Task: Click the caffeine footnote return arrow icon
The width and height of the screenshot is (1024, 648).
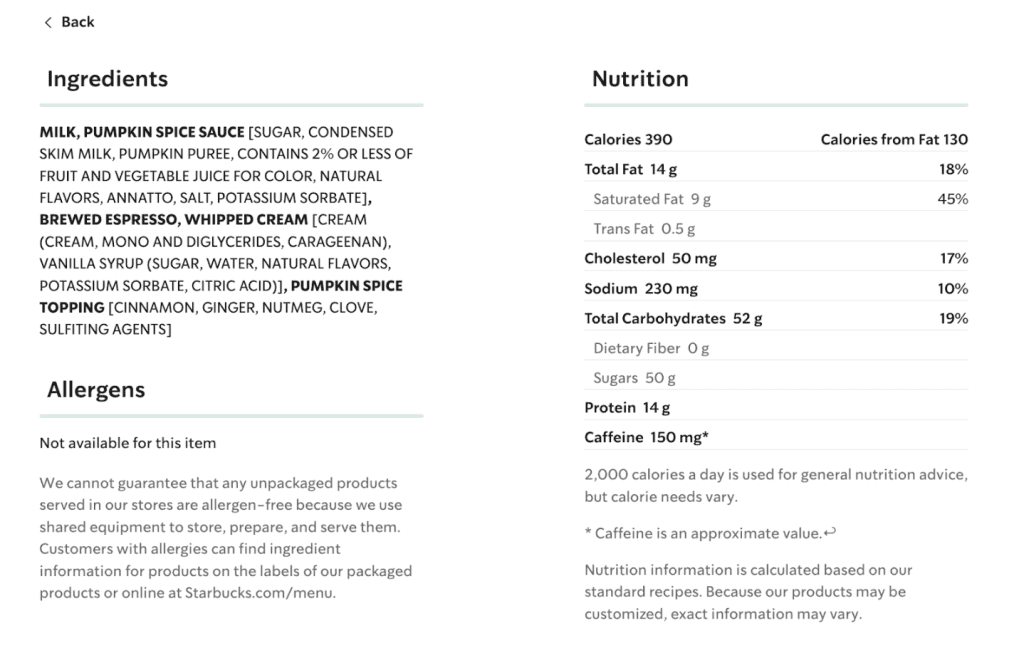Action: click(830, 532)
